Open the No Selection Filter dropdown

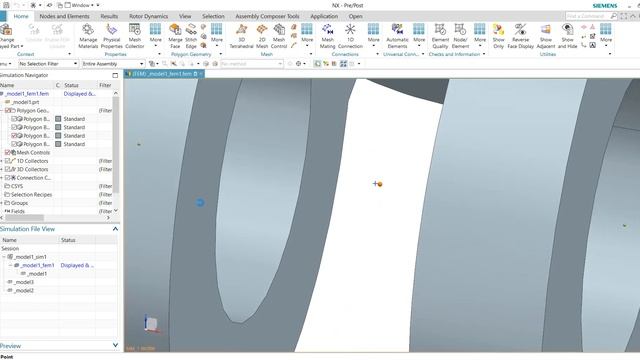click(x=48, y=64)
